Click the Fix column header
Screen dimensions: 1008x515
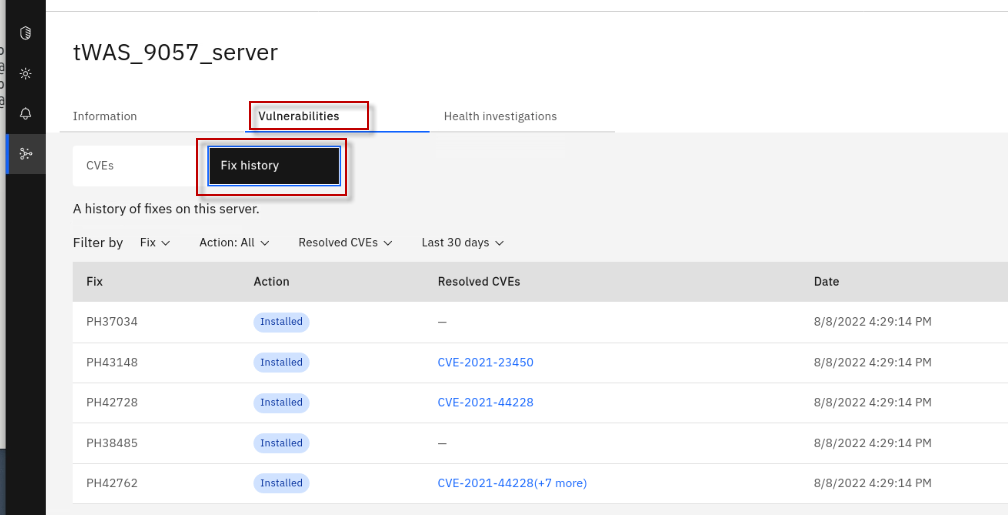point(95,282)
